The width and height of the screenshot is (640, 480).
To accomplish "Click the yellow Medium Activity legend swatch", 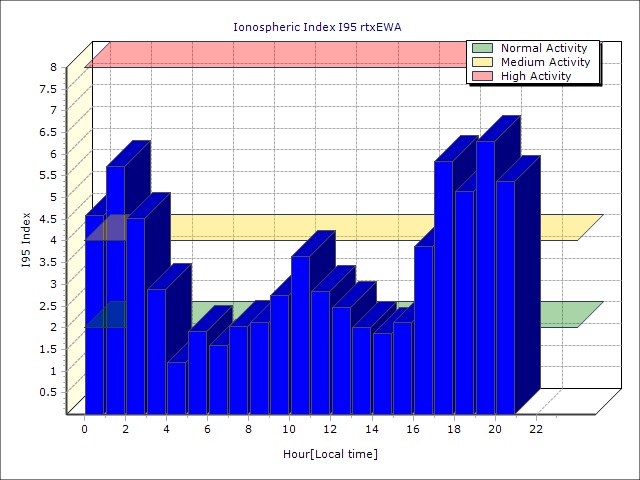I will tap(482, 62).
